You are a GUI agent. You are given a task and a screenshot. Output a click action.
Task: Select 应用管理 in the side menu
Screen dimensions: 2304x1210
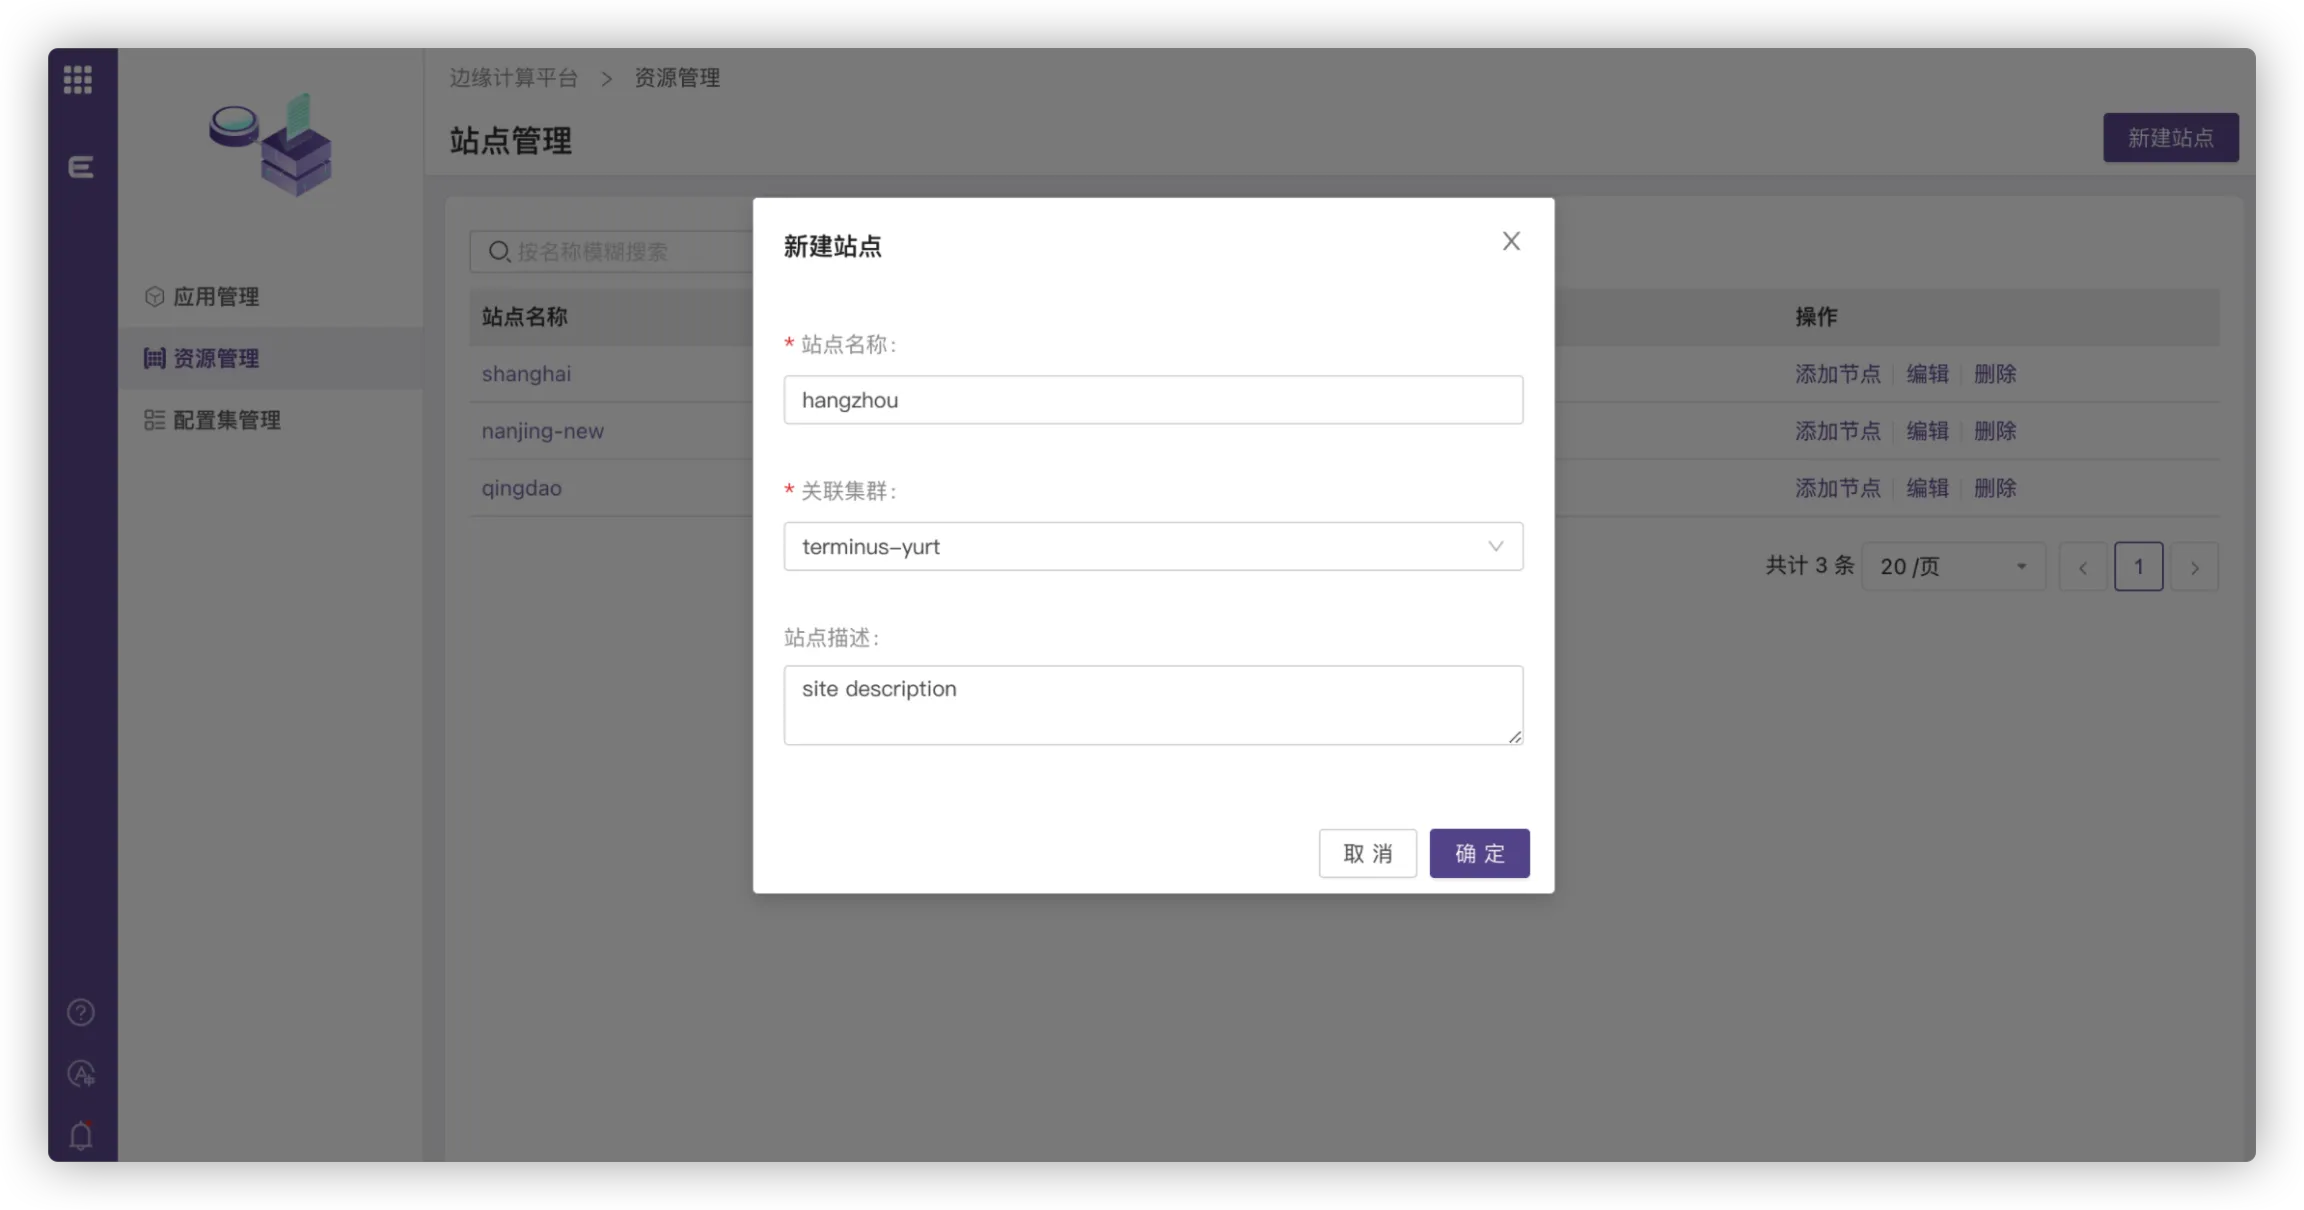point(216,297)
